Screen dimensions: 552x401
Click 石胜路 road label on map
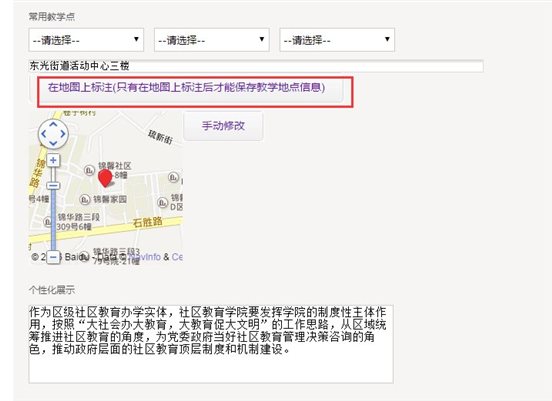point(148,223)
